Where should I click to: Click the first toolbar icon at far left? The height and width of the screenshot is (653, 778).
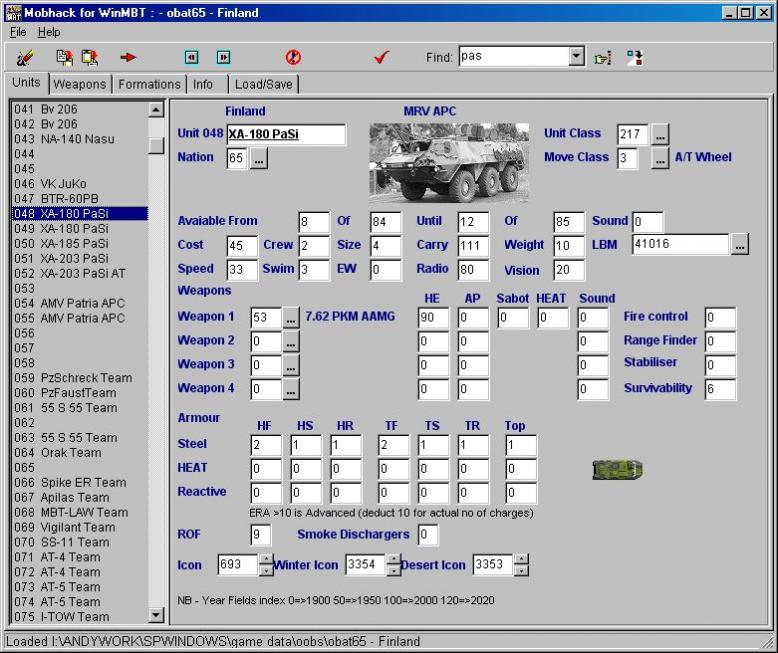point(25,58)
